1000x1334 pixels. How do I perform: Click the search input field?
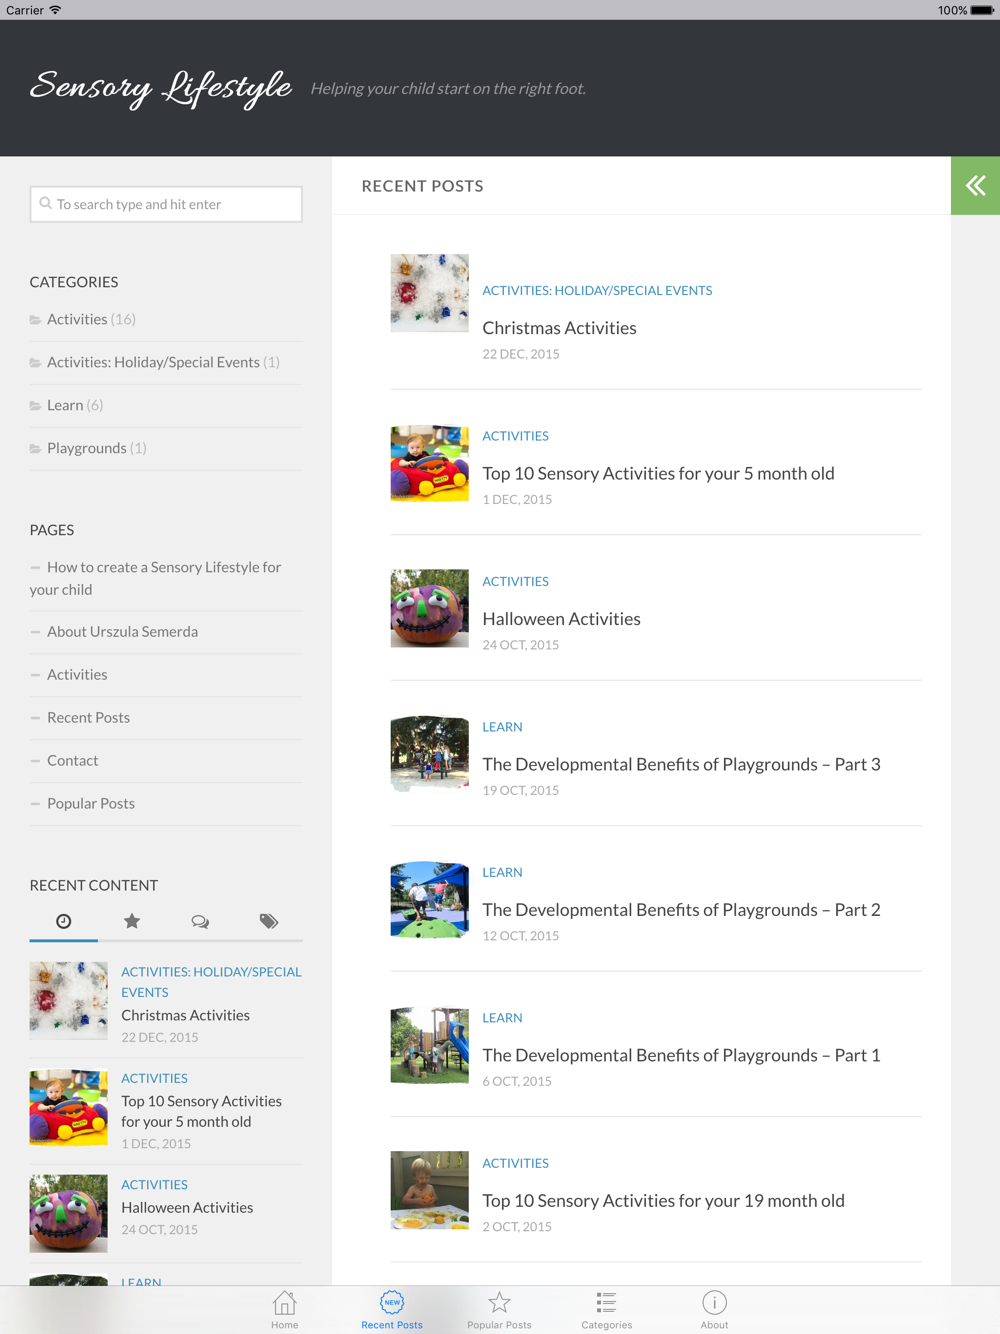coord(166,204)
